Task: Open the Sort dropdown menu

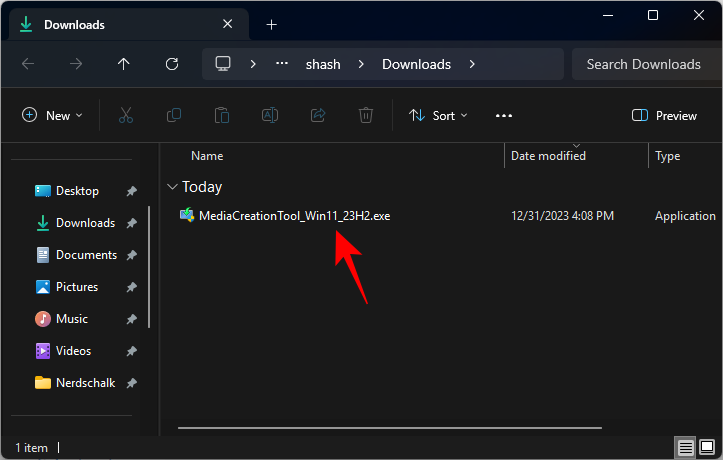Action: (438, 116)
